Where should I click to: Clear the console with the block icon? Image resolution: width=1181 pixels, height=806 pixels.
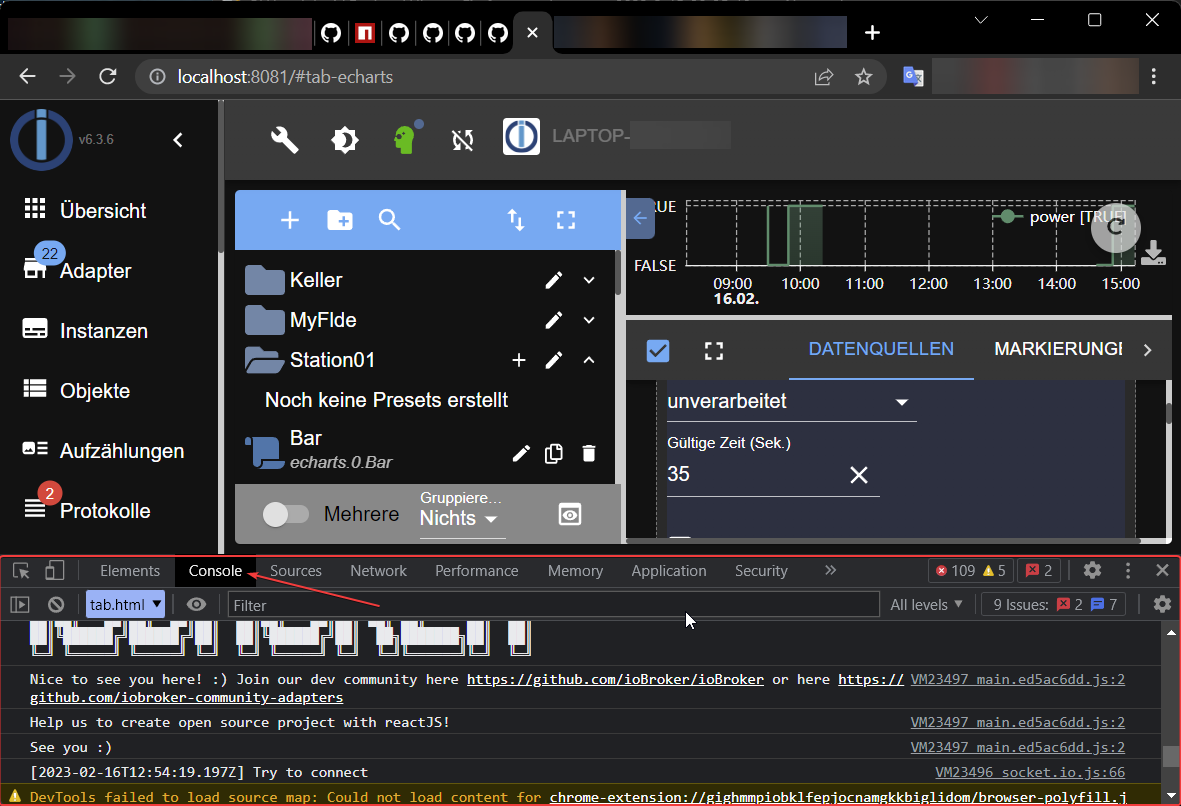click(x=56, y=604)
